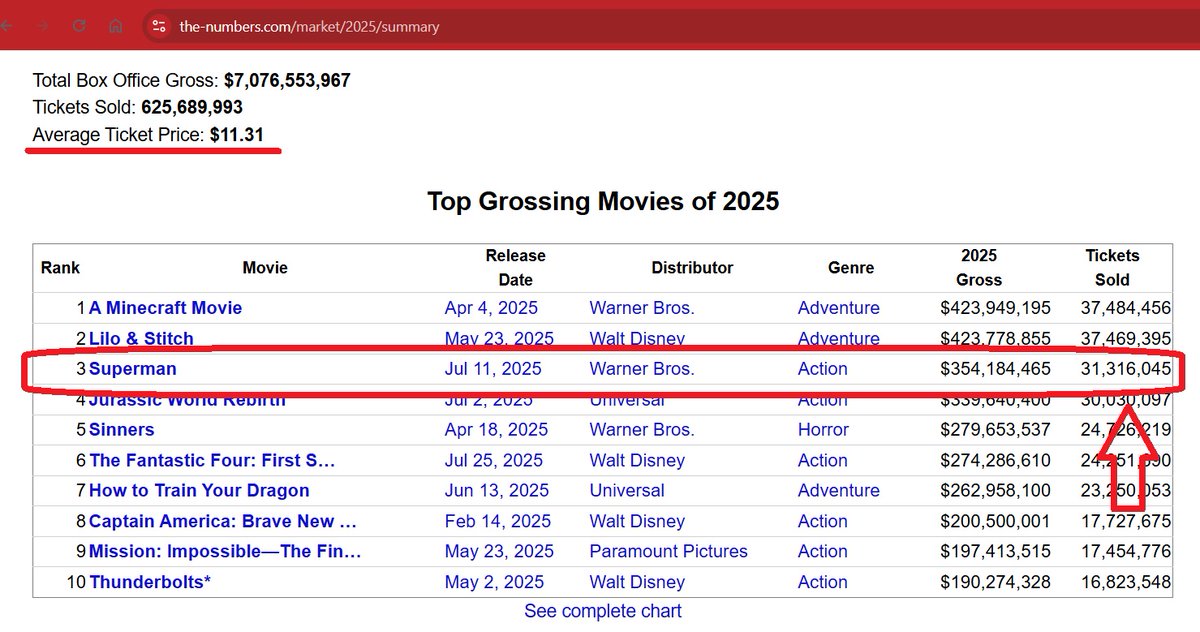Click Average Ticket Price value $11.31
1200x632 pixels.
tap(237, 134)
